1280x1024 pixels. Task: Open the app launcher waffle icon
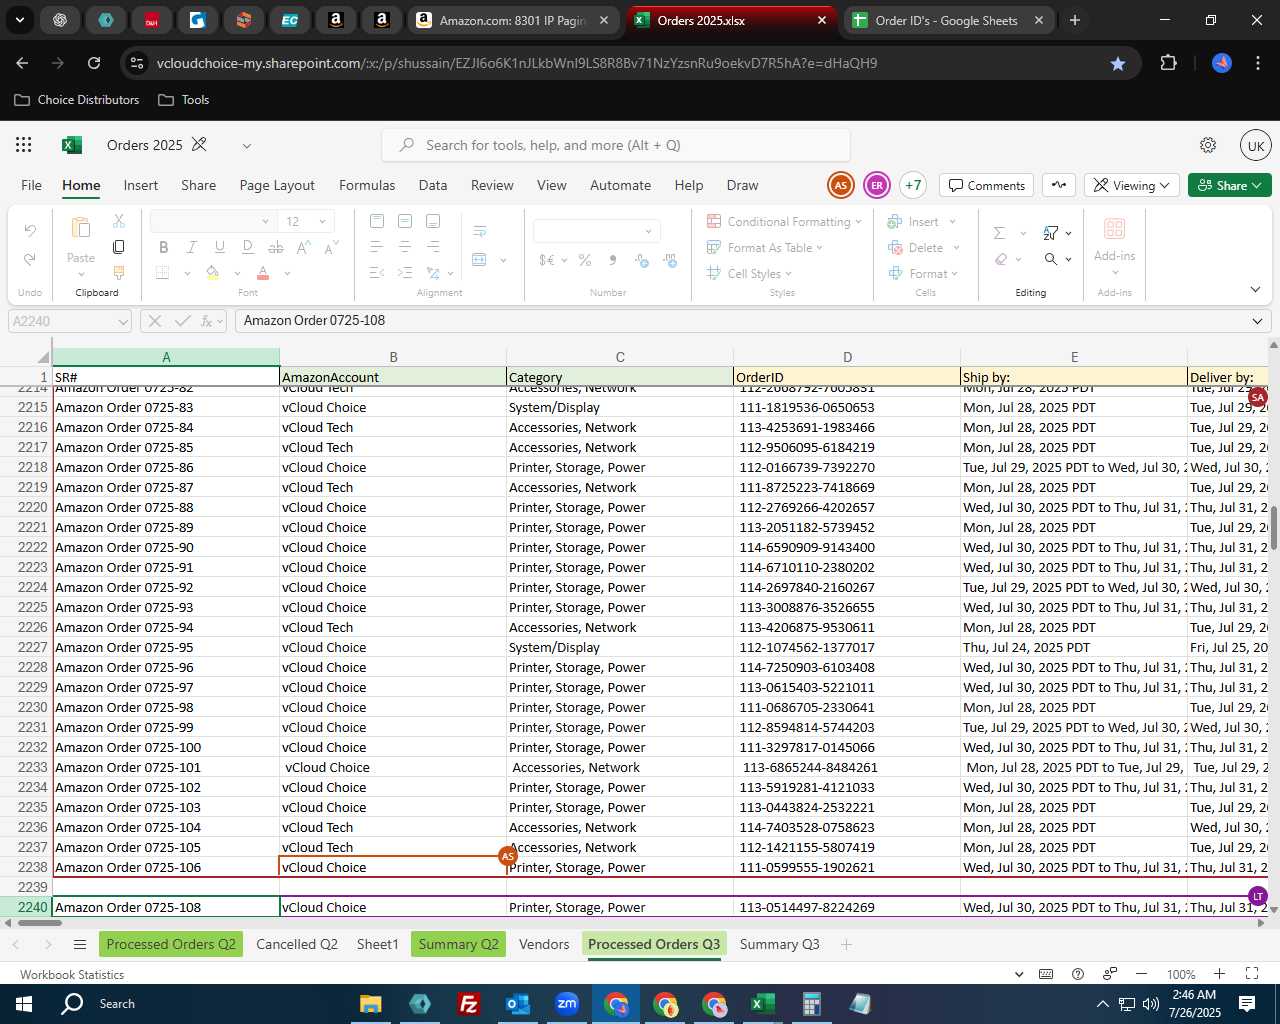pos(24,145)
